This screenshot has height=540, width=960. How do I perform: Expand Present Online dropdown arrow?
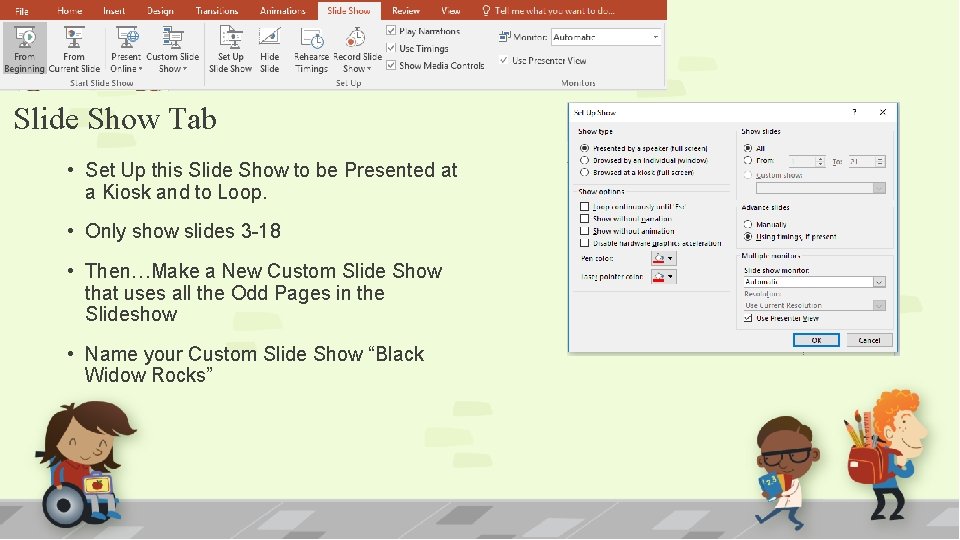tap(140, 69)
